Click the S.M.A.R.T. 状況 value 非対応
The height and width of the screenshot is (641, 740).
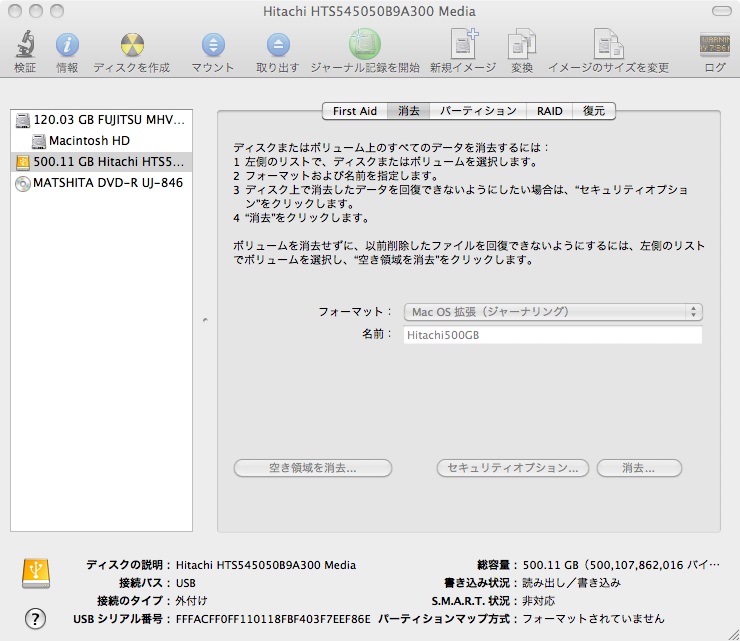click(538, 601)
